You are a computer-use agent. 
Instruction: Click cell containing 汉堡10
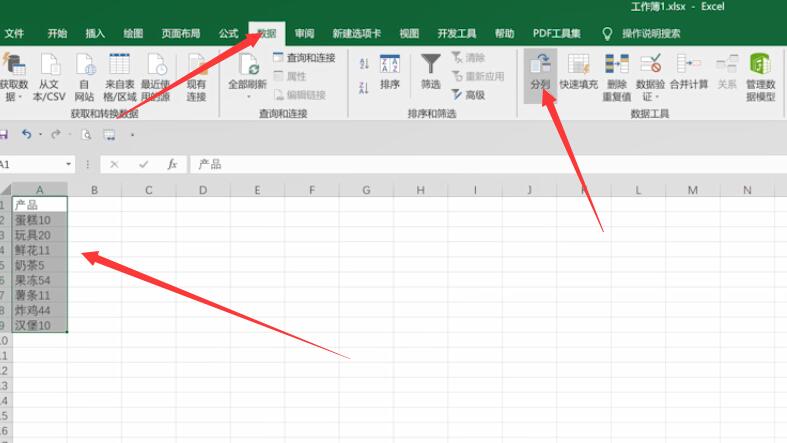(40, 325)
